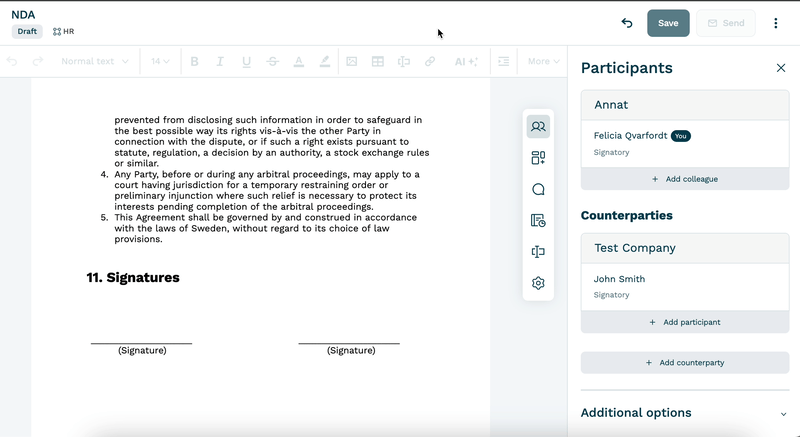Open the comments sidebar icon
This screenshot has height=437, width=800.
538,189
